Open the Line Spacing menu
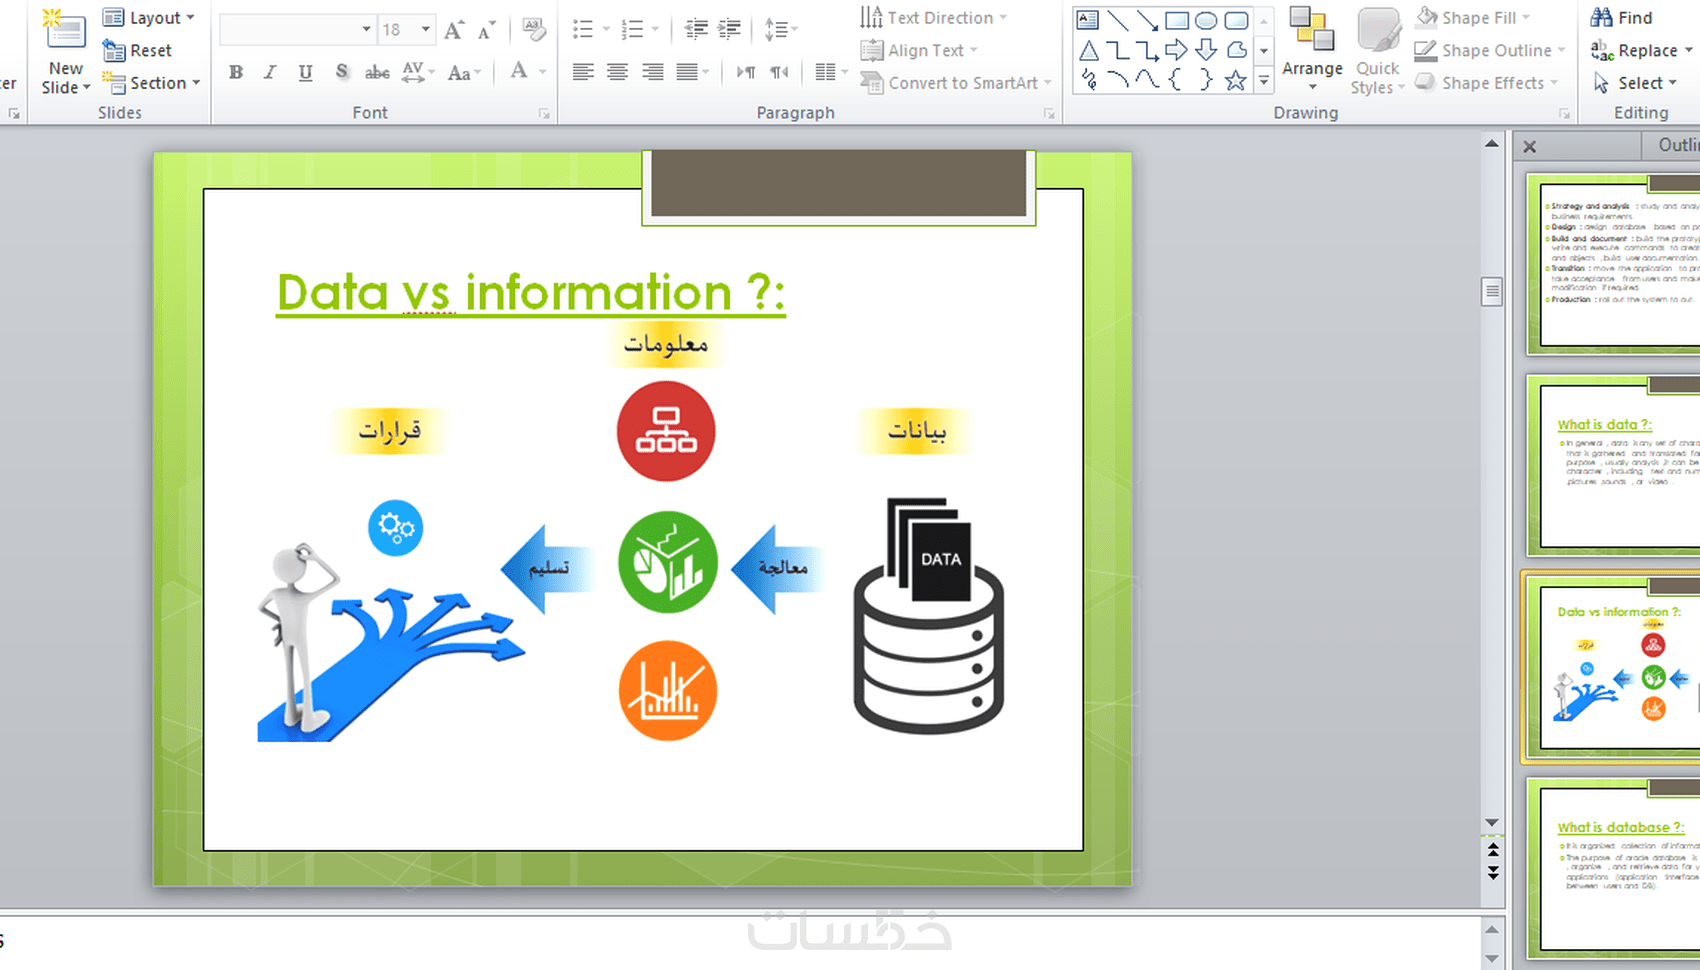Viewport: 1700px width, 970px height. 780,30
